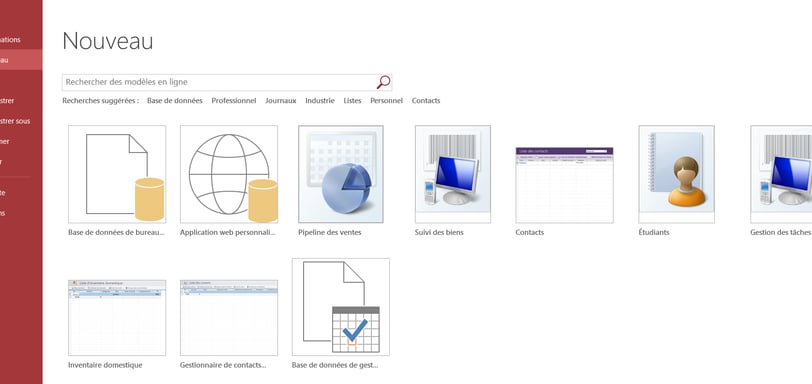Choose Imprimer in the red sidebar
The image size is (812, 384).
coord(21,141)
